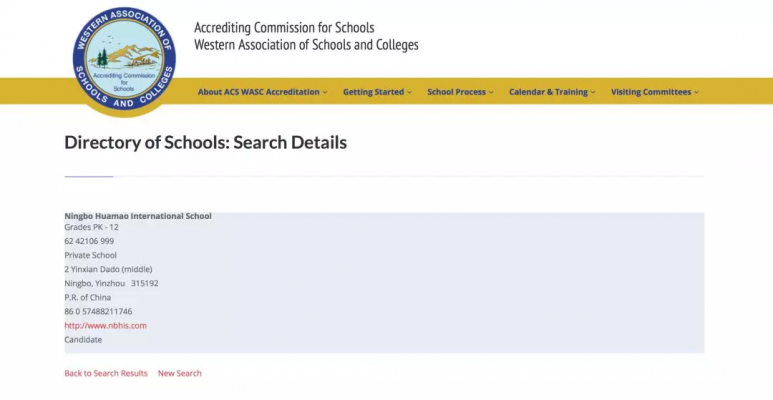
Task: Click the WASC circular logo
Action: point(124,59)
